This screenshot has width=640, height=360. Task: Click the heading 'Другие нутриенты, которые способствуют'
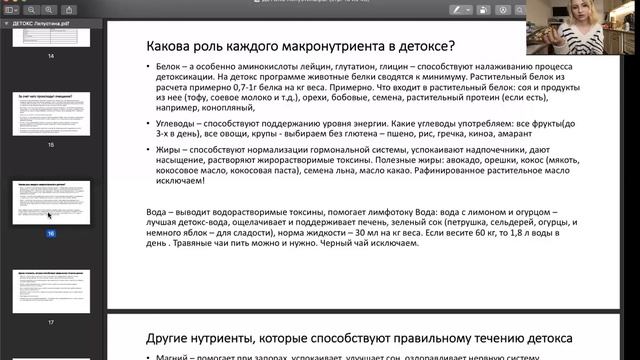359,338
